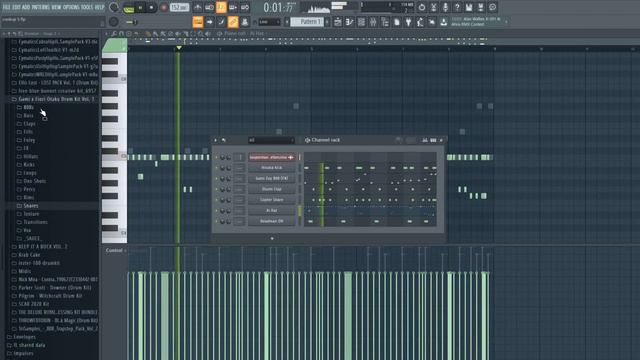Open the HELP menu

[x=99, y=7]
